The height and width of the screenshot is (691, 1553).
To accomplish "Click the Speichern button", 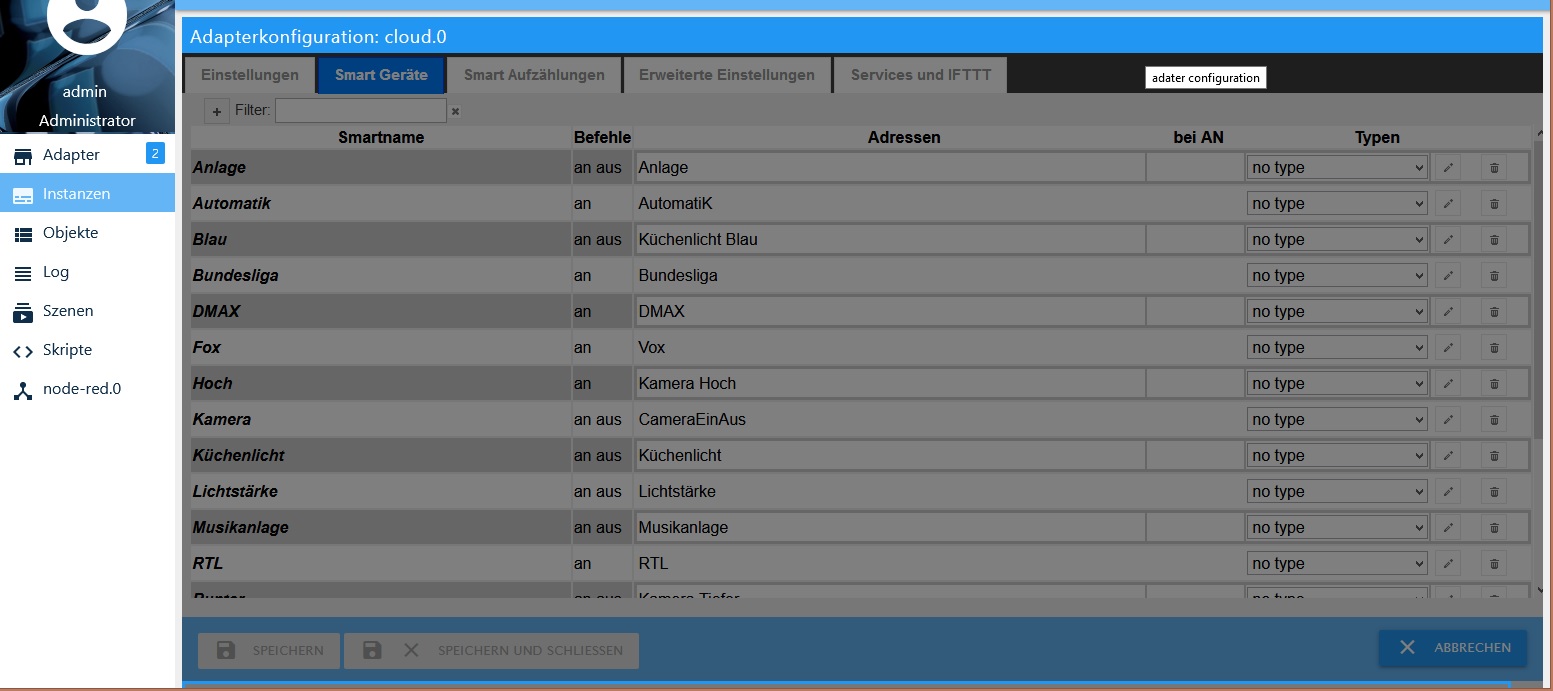I will tap(269, 651).
